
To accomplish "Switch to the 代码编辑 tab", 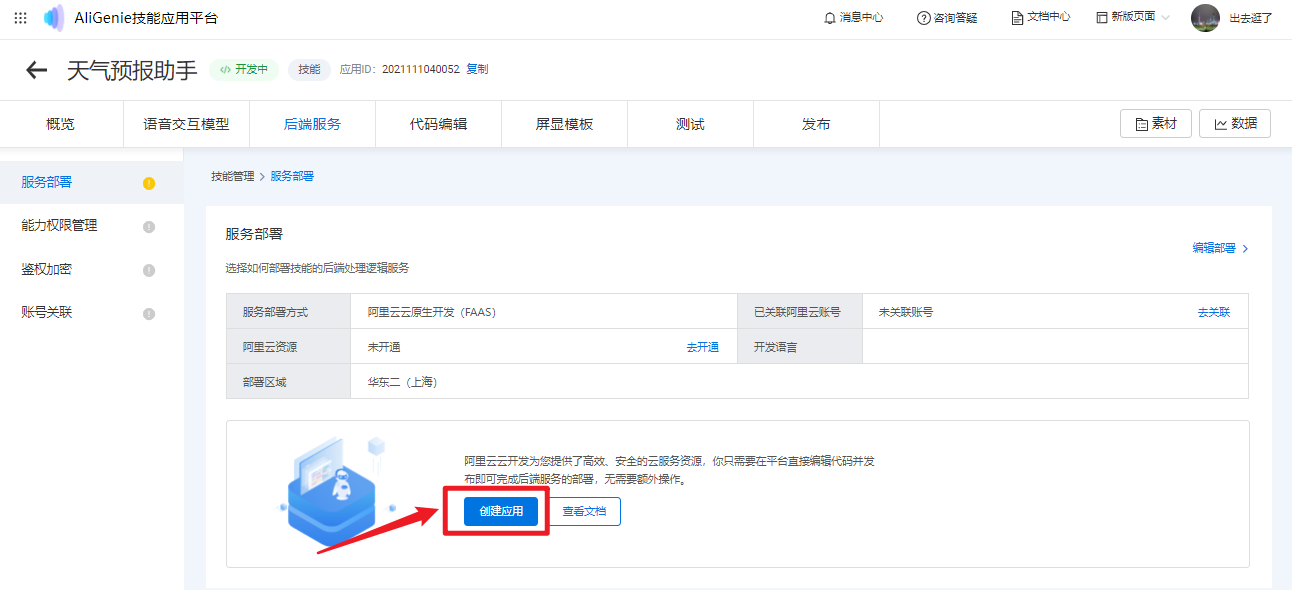I will [x=439, y=124].
